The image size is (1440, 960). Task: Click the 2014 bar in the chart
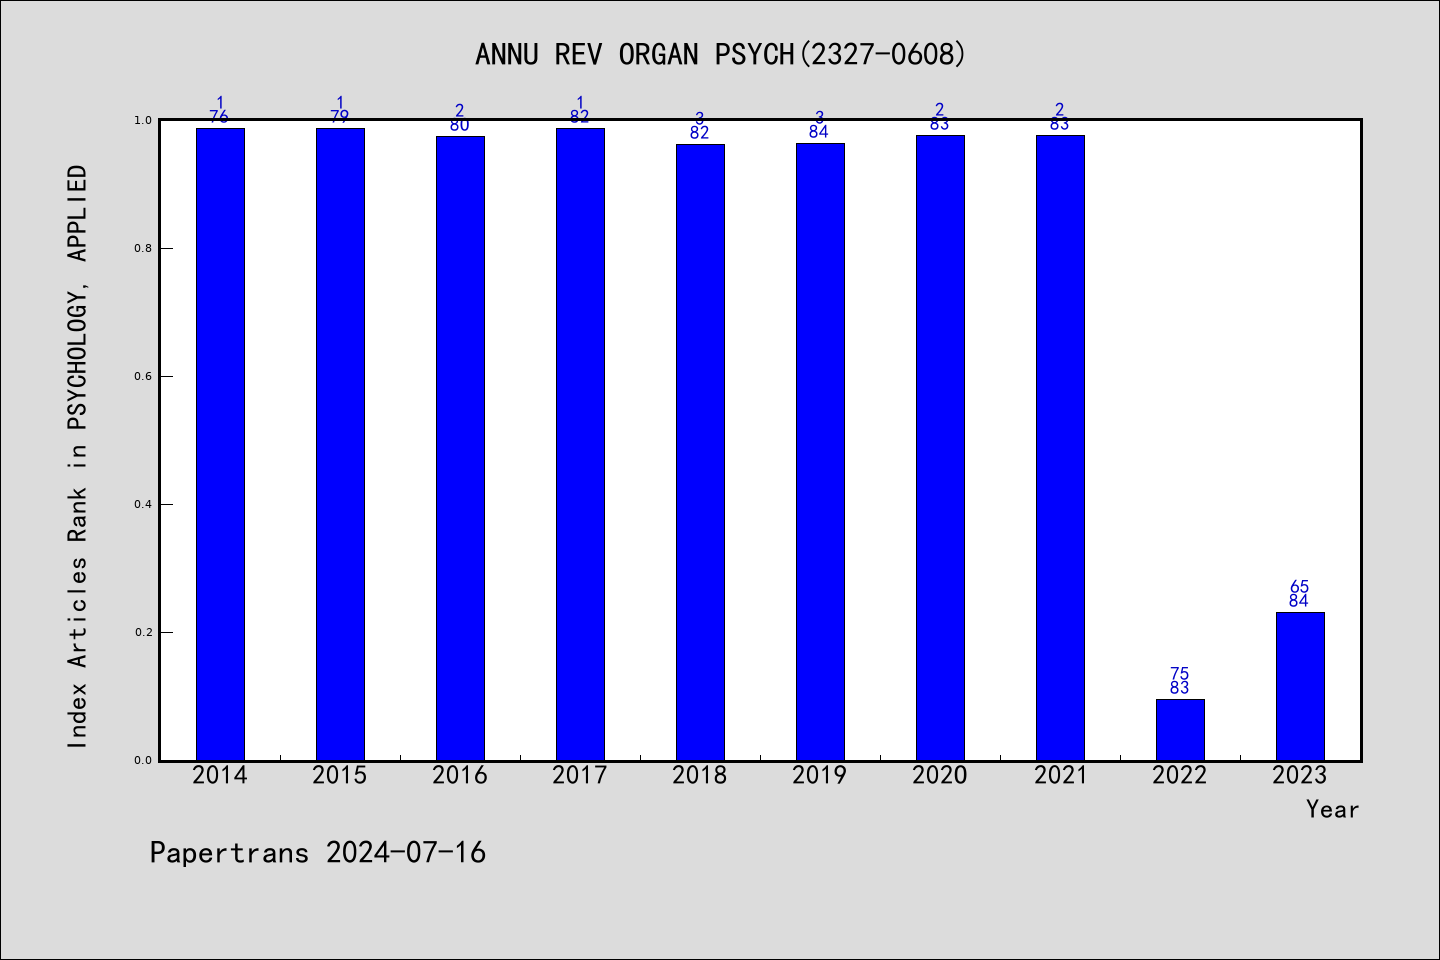220,444
